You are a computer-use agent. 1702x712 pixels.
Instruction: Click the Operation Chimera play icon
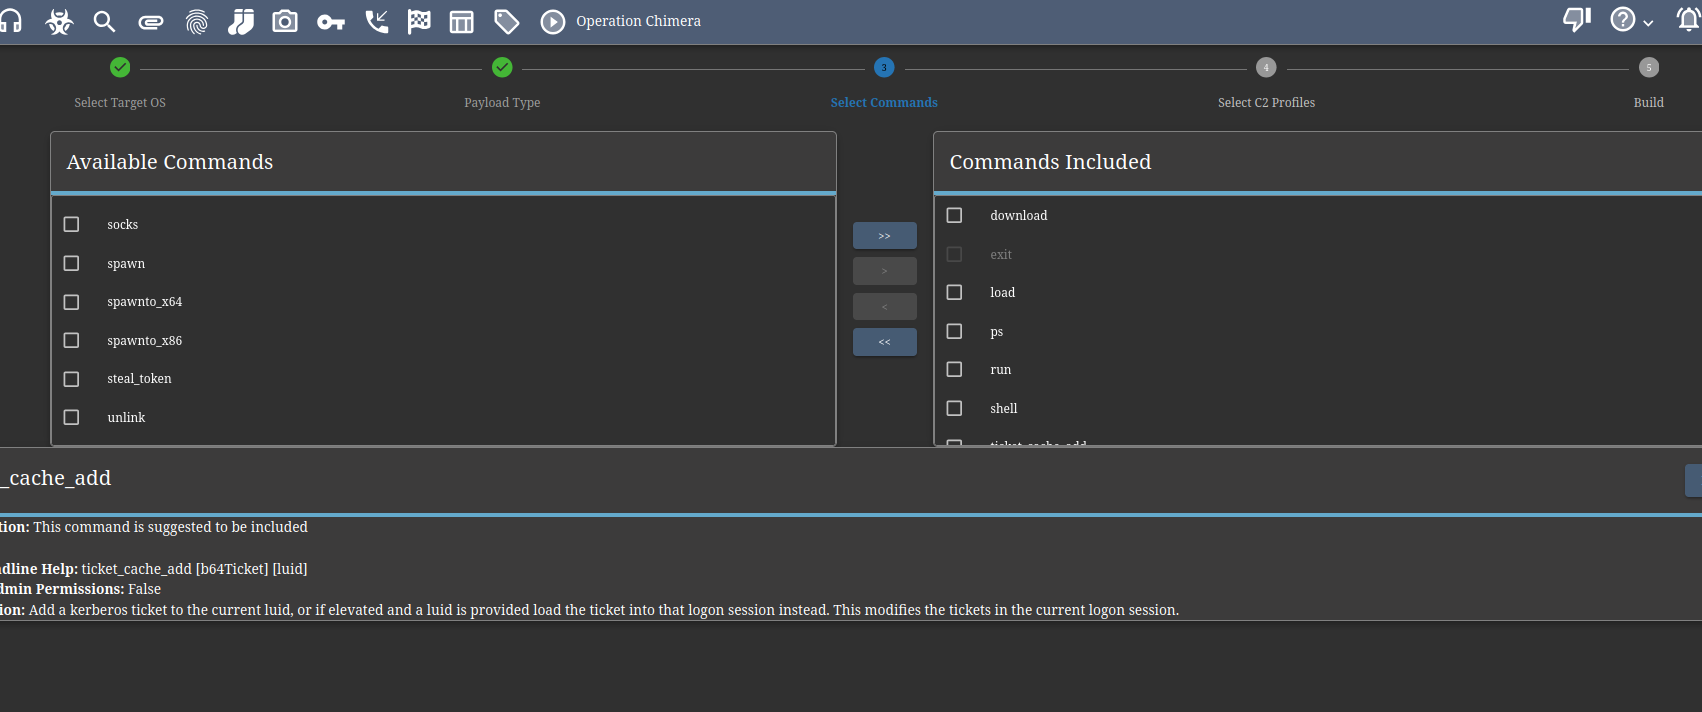(x=553, y=21)
